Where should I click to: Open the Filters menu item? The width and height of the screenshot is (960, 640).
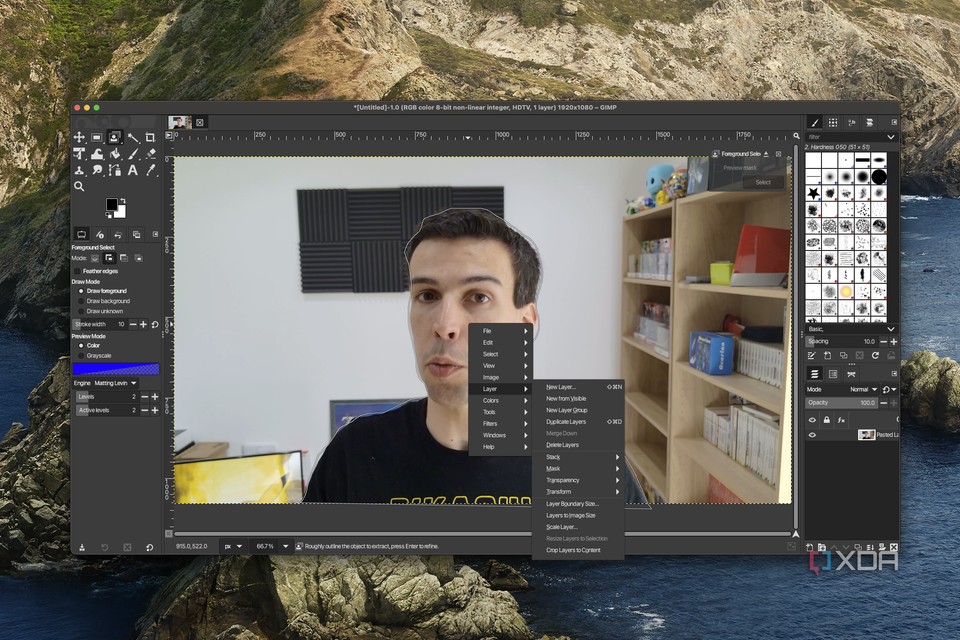click(500, 424)
